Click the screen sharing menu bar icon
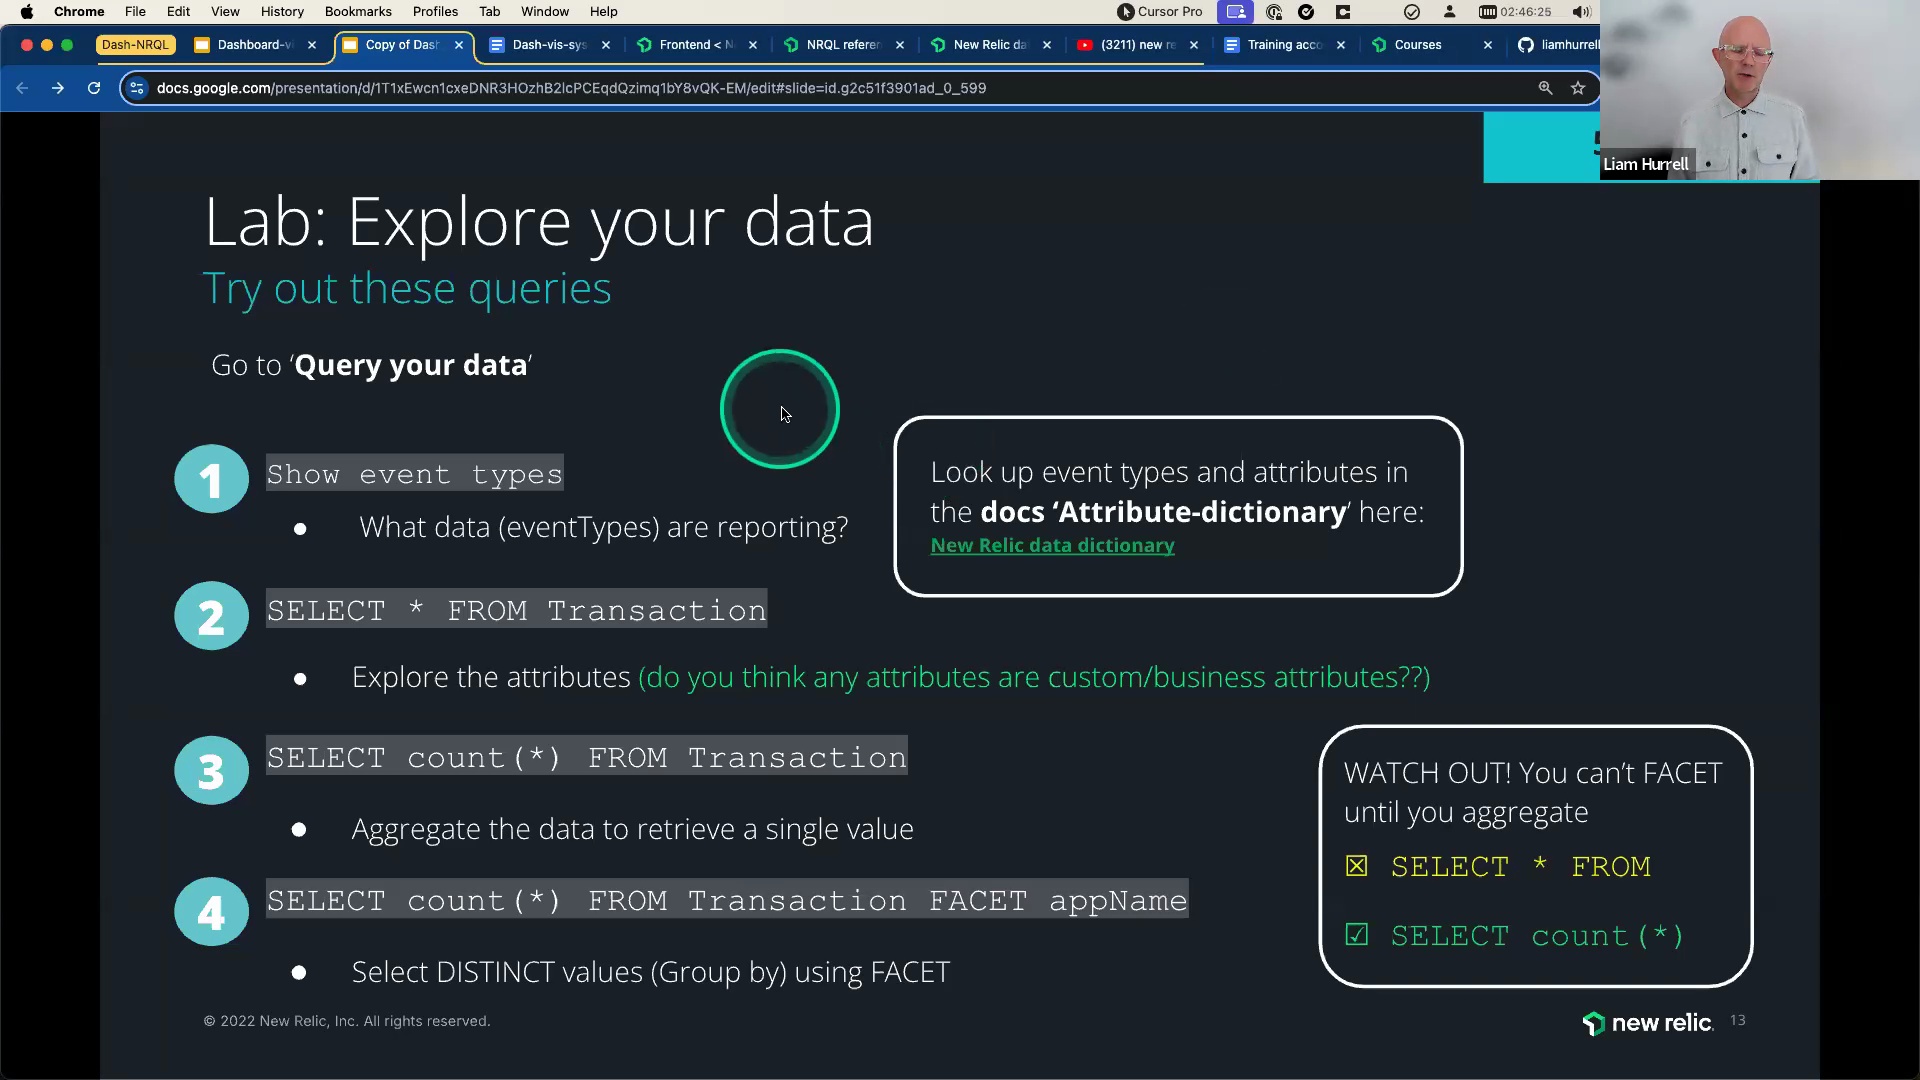This screenshot has height=1080, width=1920. (x=1236, y=12)
